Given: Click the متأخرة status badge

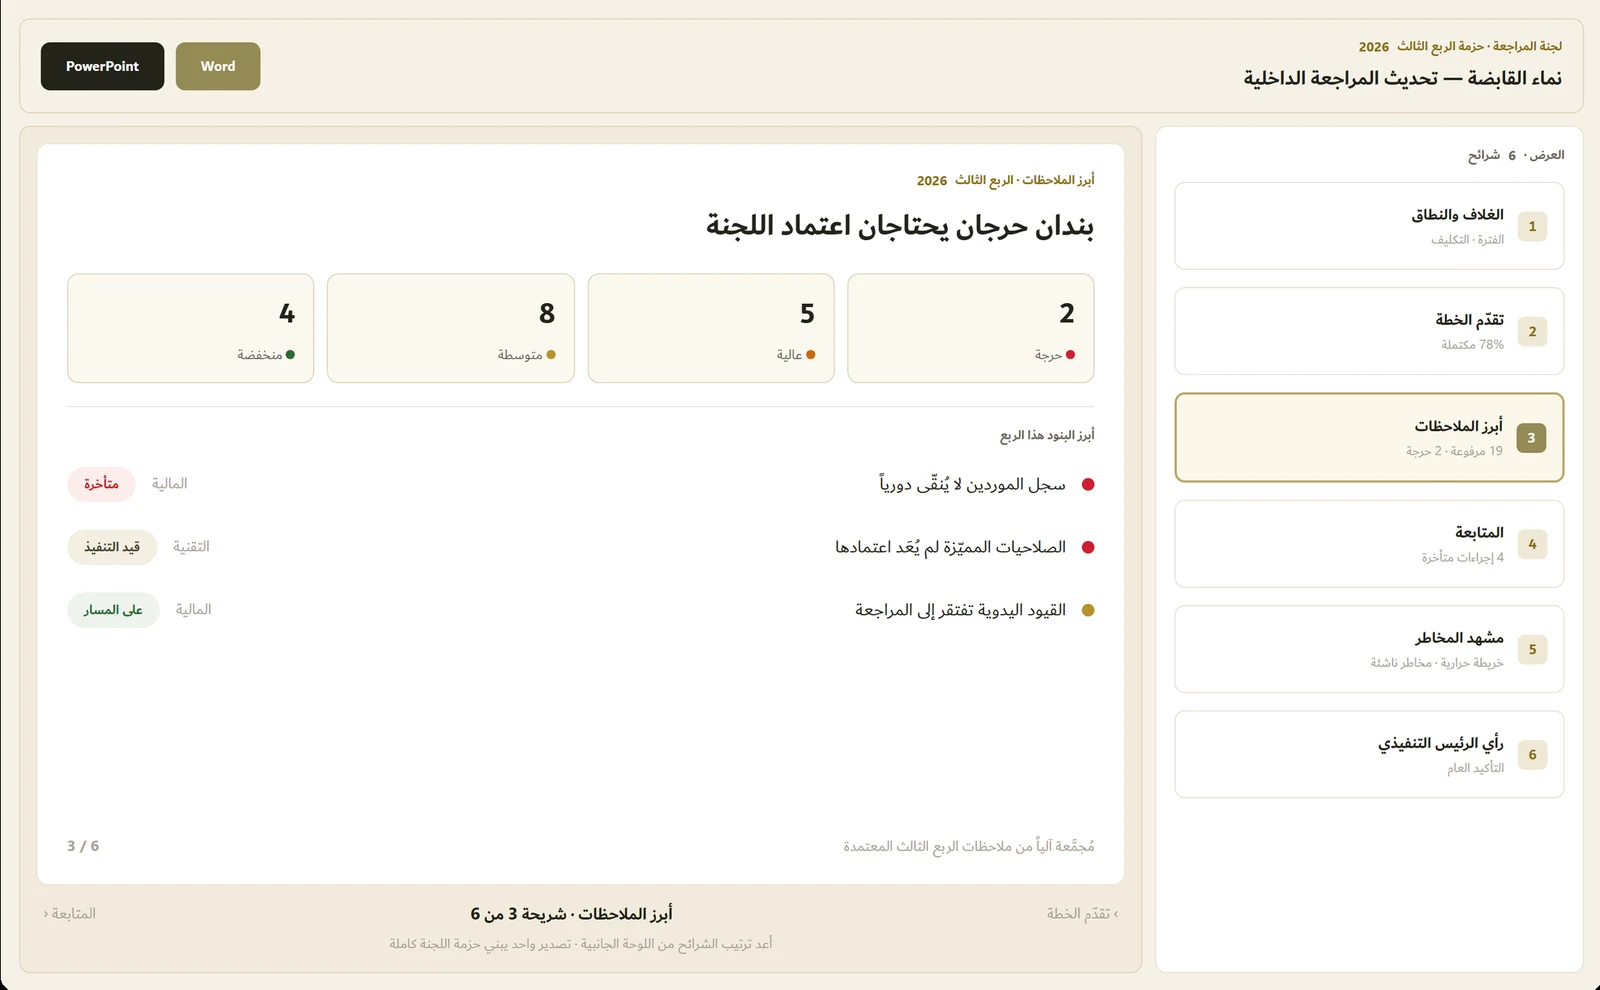Looking at the screenshot, I should 101,484.
